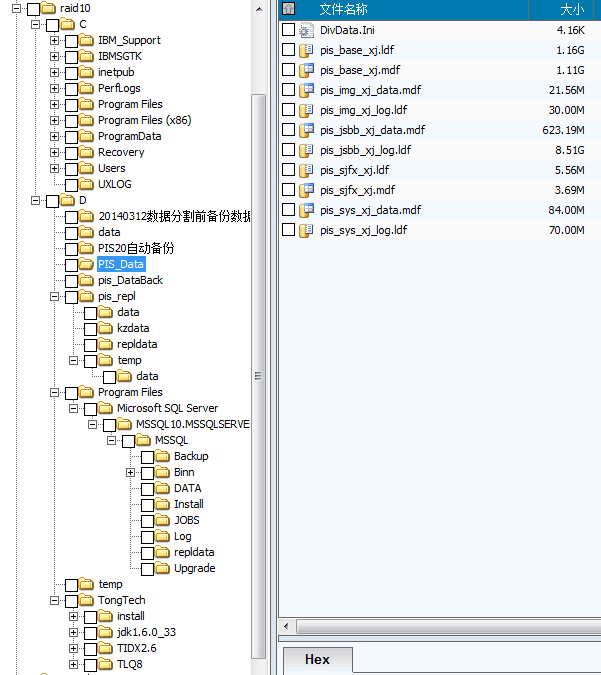
Task: Check the box next to pis_DataBack folder
Action: click(71, 280)
